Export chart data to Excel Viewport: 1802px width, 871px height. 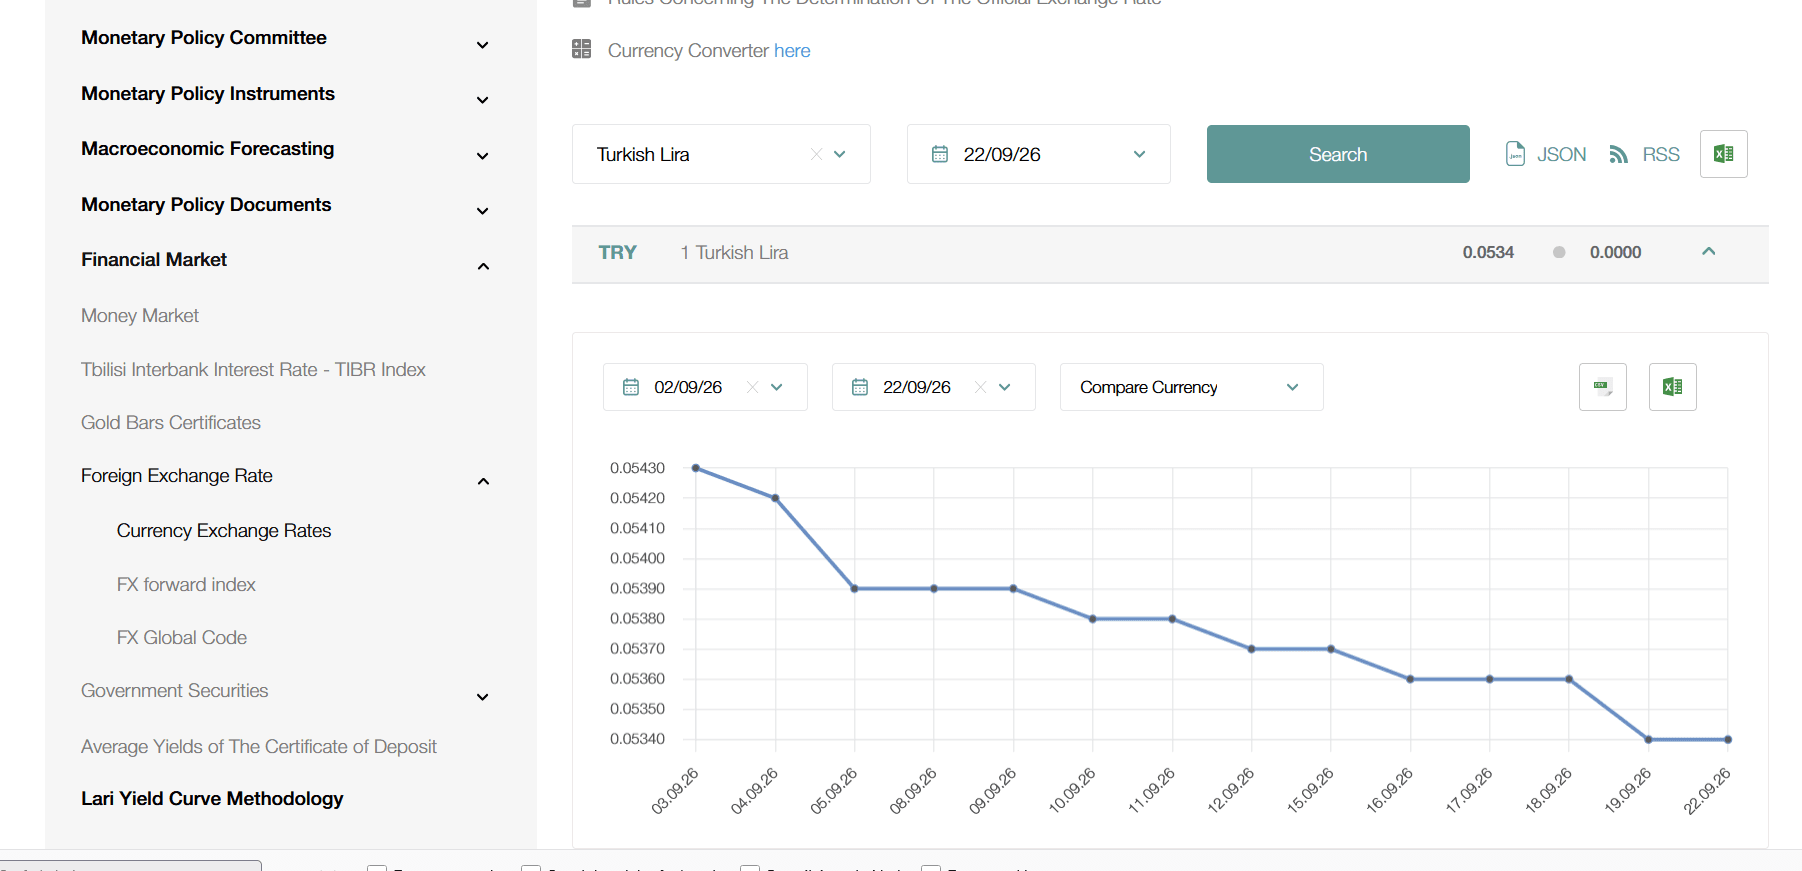coord(1672,387)
